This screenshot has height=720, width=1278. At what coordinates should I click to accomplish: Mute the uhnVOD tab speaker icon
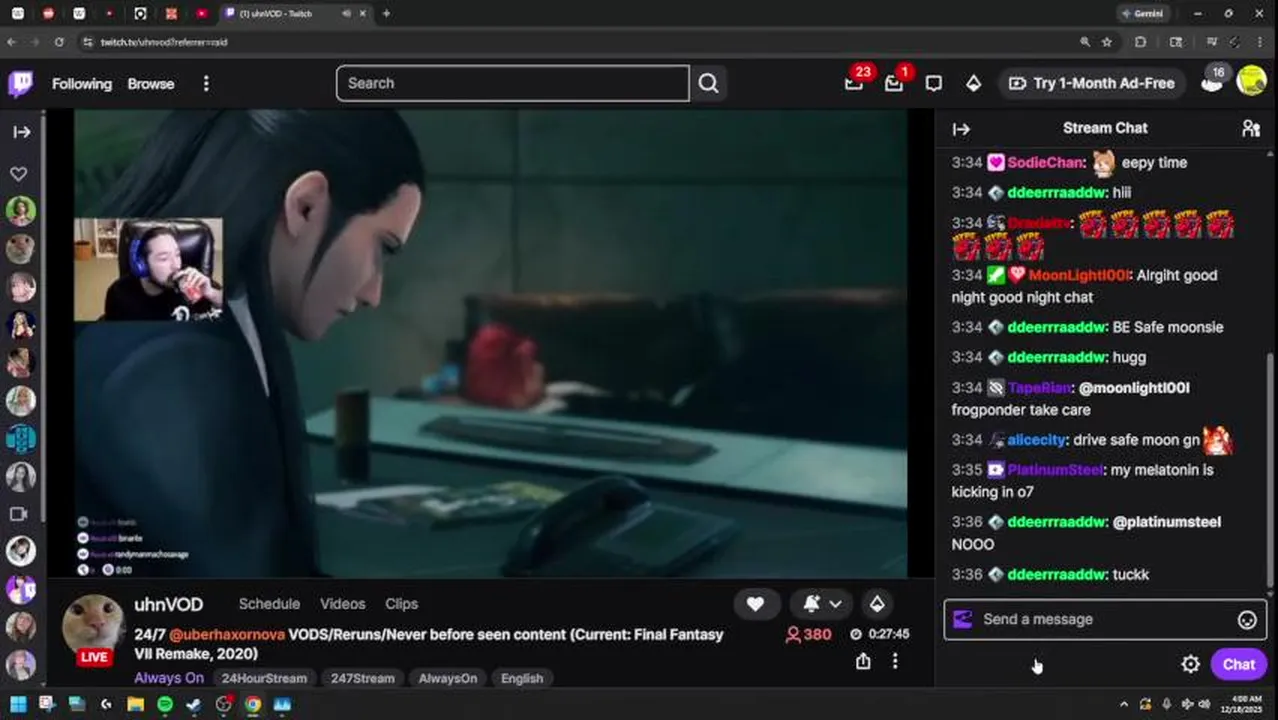pos(346,14)
